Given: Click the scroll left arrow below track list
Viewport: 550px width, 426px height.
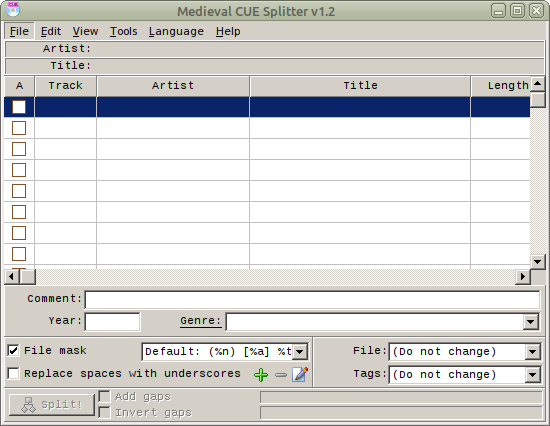Looking at the screenshot, I should click(12, 277).
